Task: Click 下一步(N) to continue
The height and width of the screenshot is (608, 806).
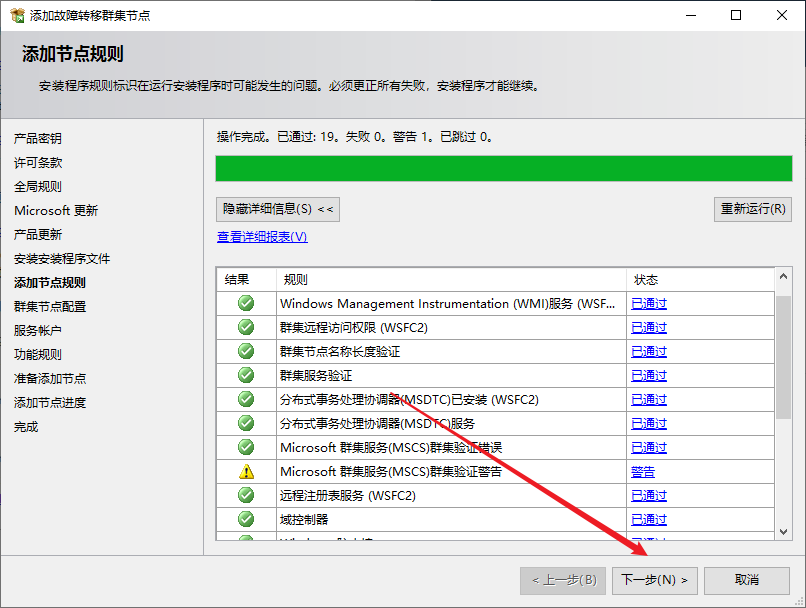Action: pyautogui.click(x=655, y=580)
